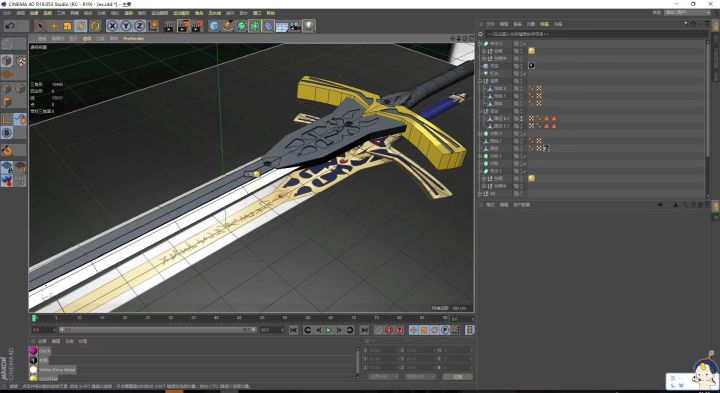Select the Live Selection tool

pyautogui.click(x=40, y=26)
